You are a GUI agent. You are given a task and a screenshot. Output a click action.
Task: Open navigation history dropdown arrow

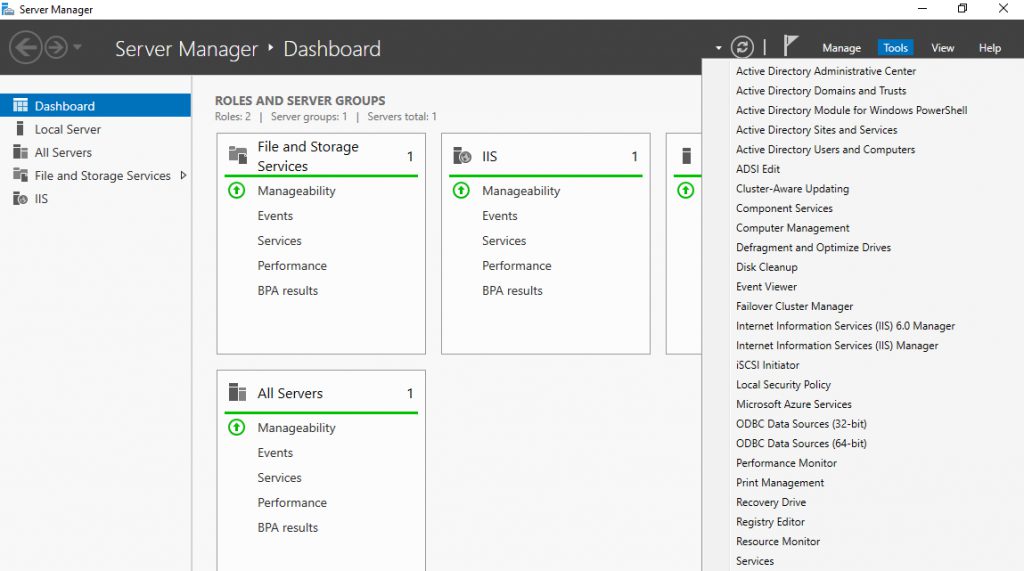click(x=77, y=47)
